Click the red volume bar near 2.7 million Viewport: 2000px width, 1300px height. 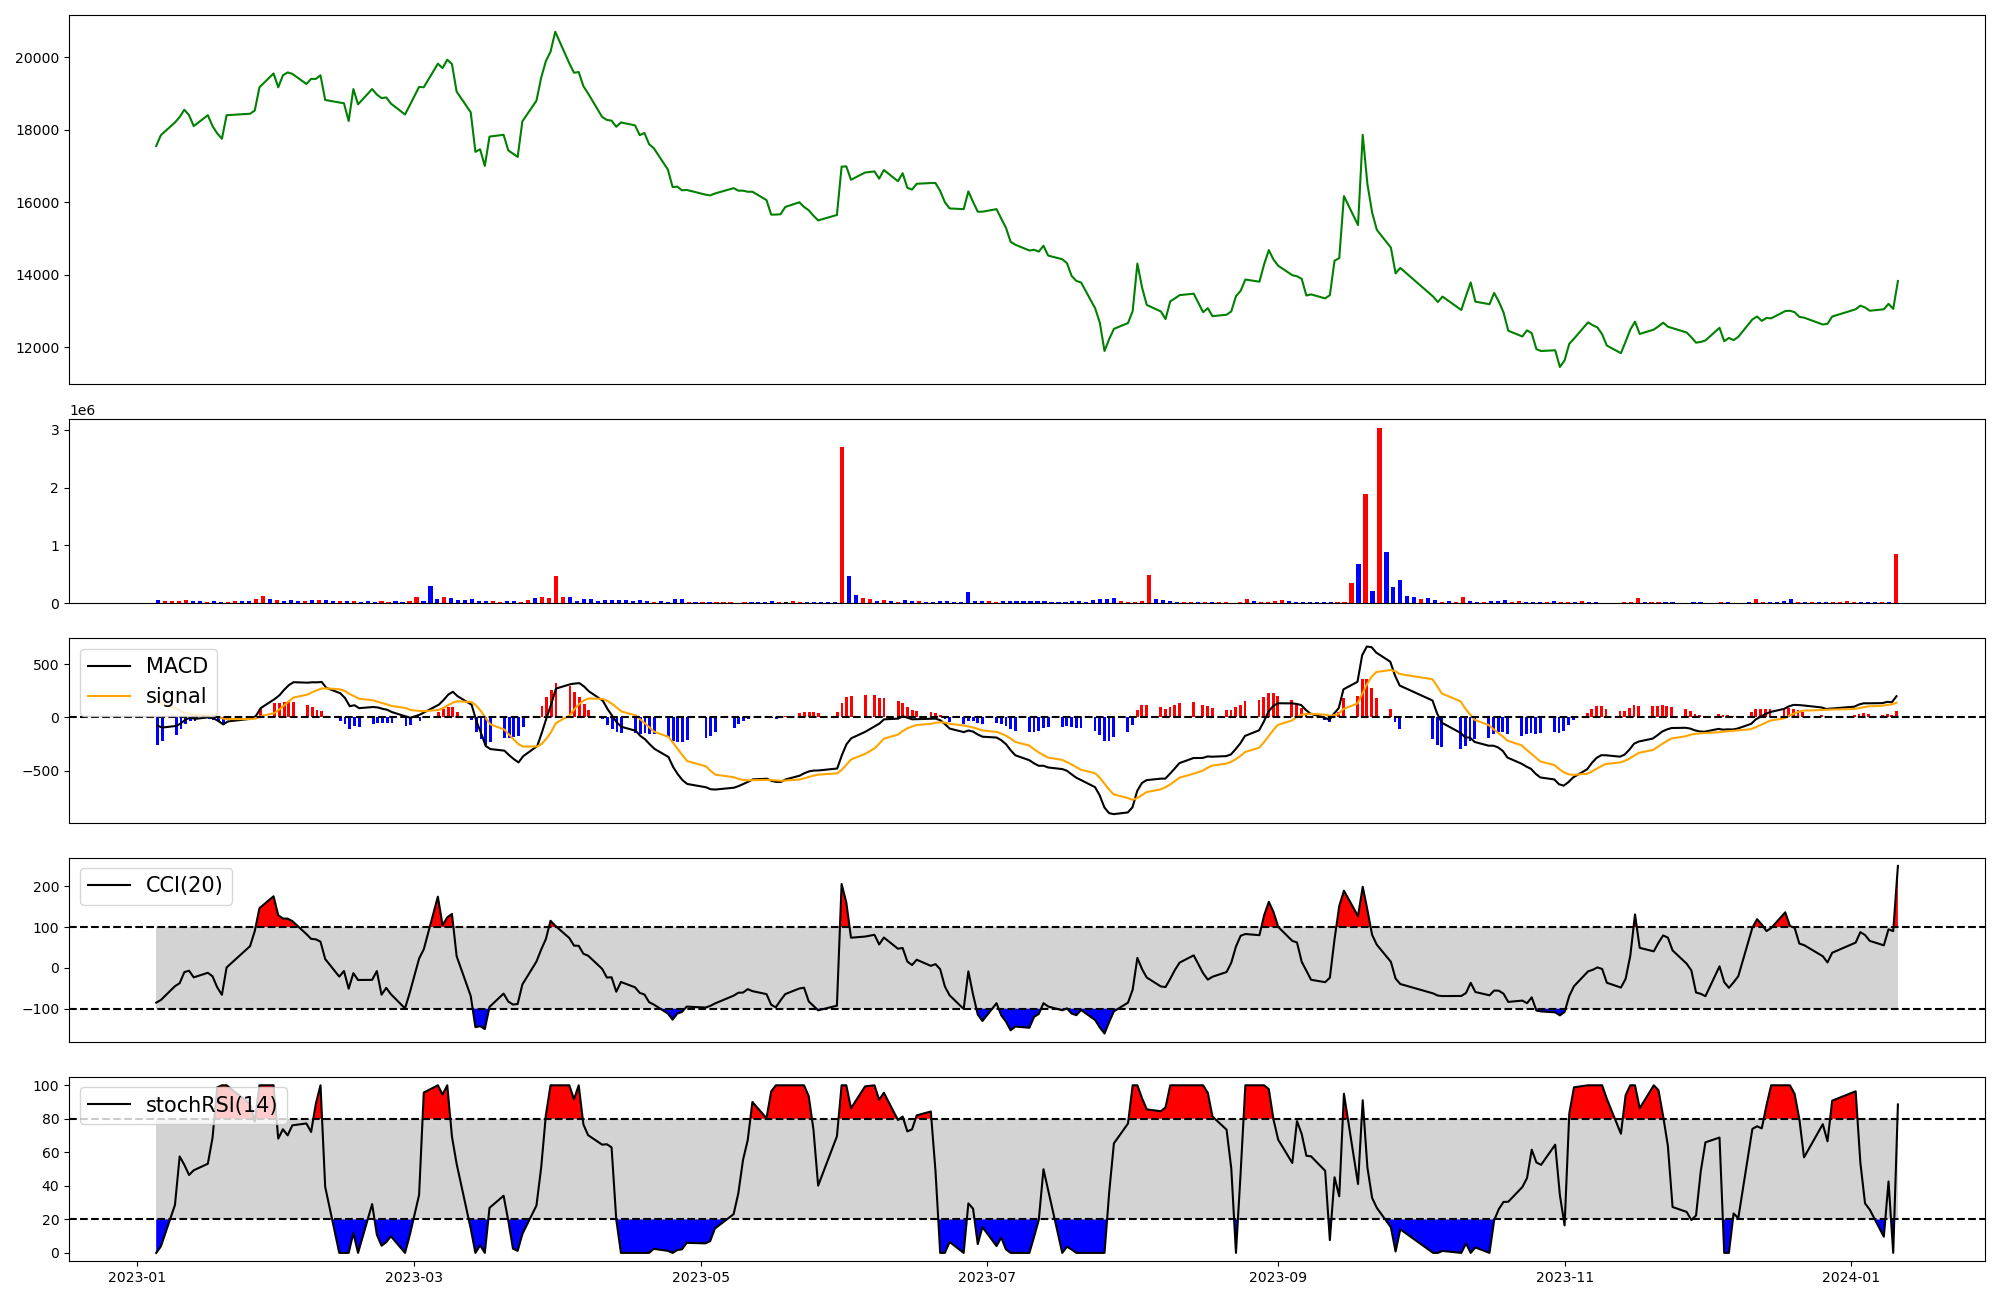click(x=842, y=525)
